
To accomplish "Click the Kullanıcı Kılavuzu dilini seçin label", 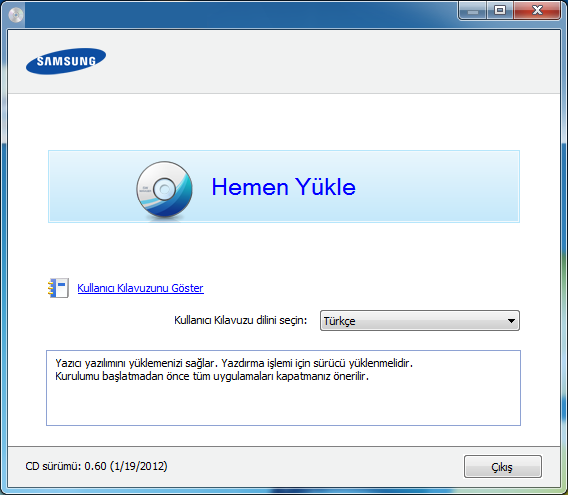I will pos(241,320).
